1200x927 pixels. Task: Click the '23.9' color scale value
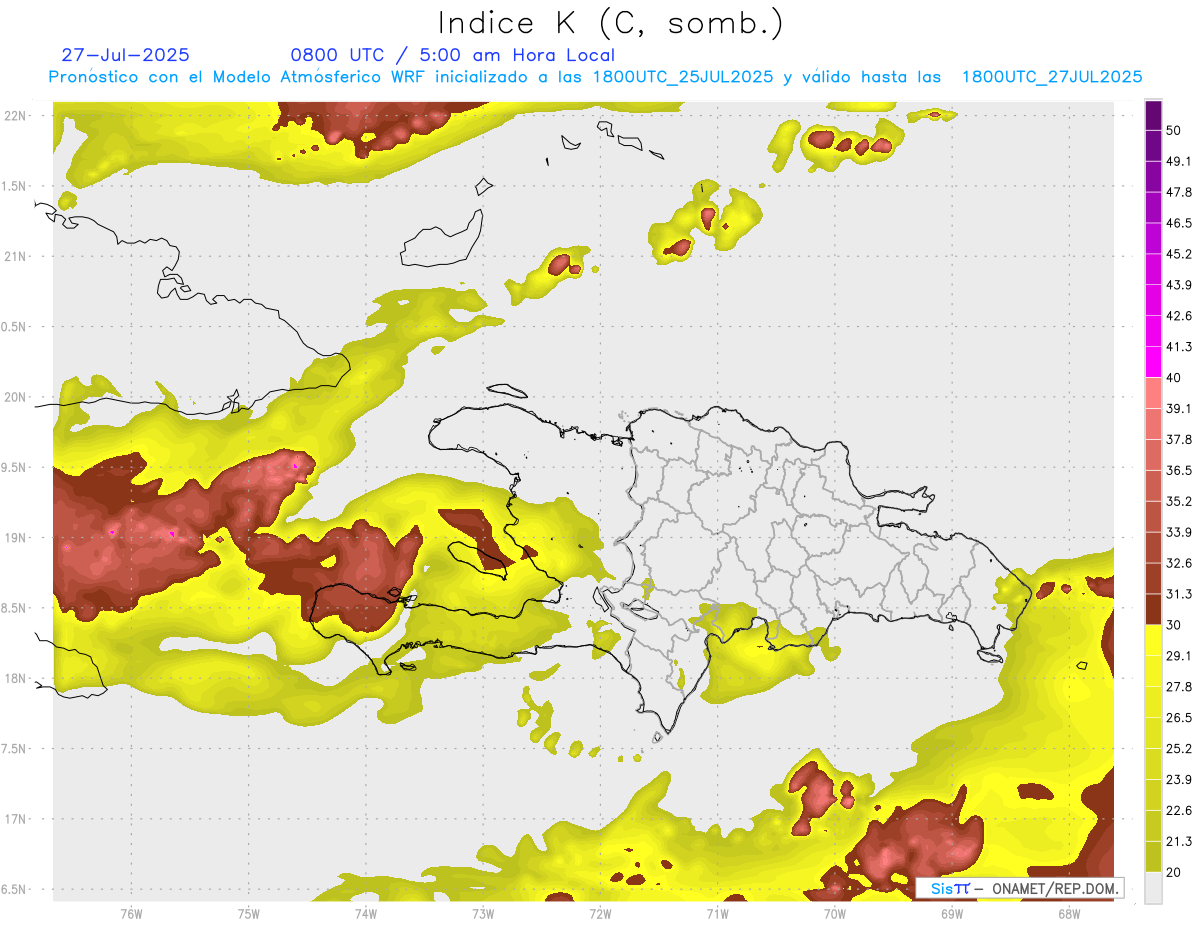click(x=1179, y=779)
